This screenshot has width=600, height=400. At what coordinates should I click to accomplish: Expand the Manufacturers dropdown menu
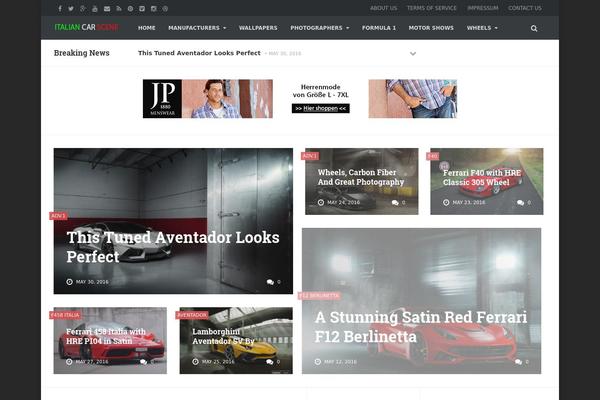(x=197, y=28)
